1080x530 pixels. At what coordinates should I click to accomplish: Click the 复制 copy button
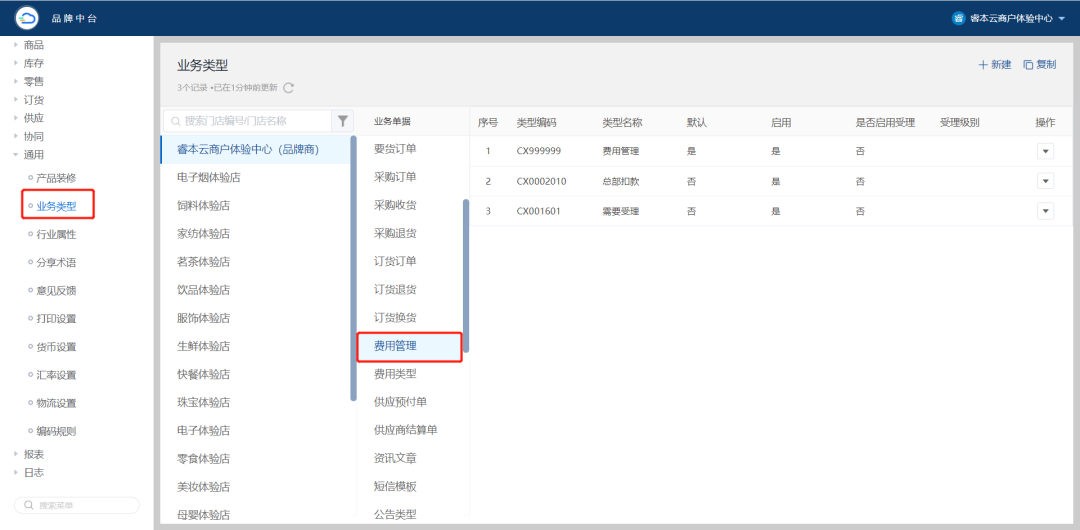1040,65
